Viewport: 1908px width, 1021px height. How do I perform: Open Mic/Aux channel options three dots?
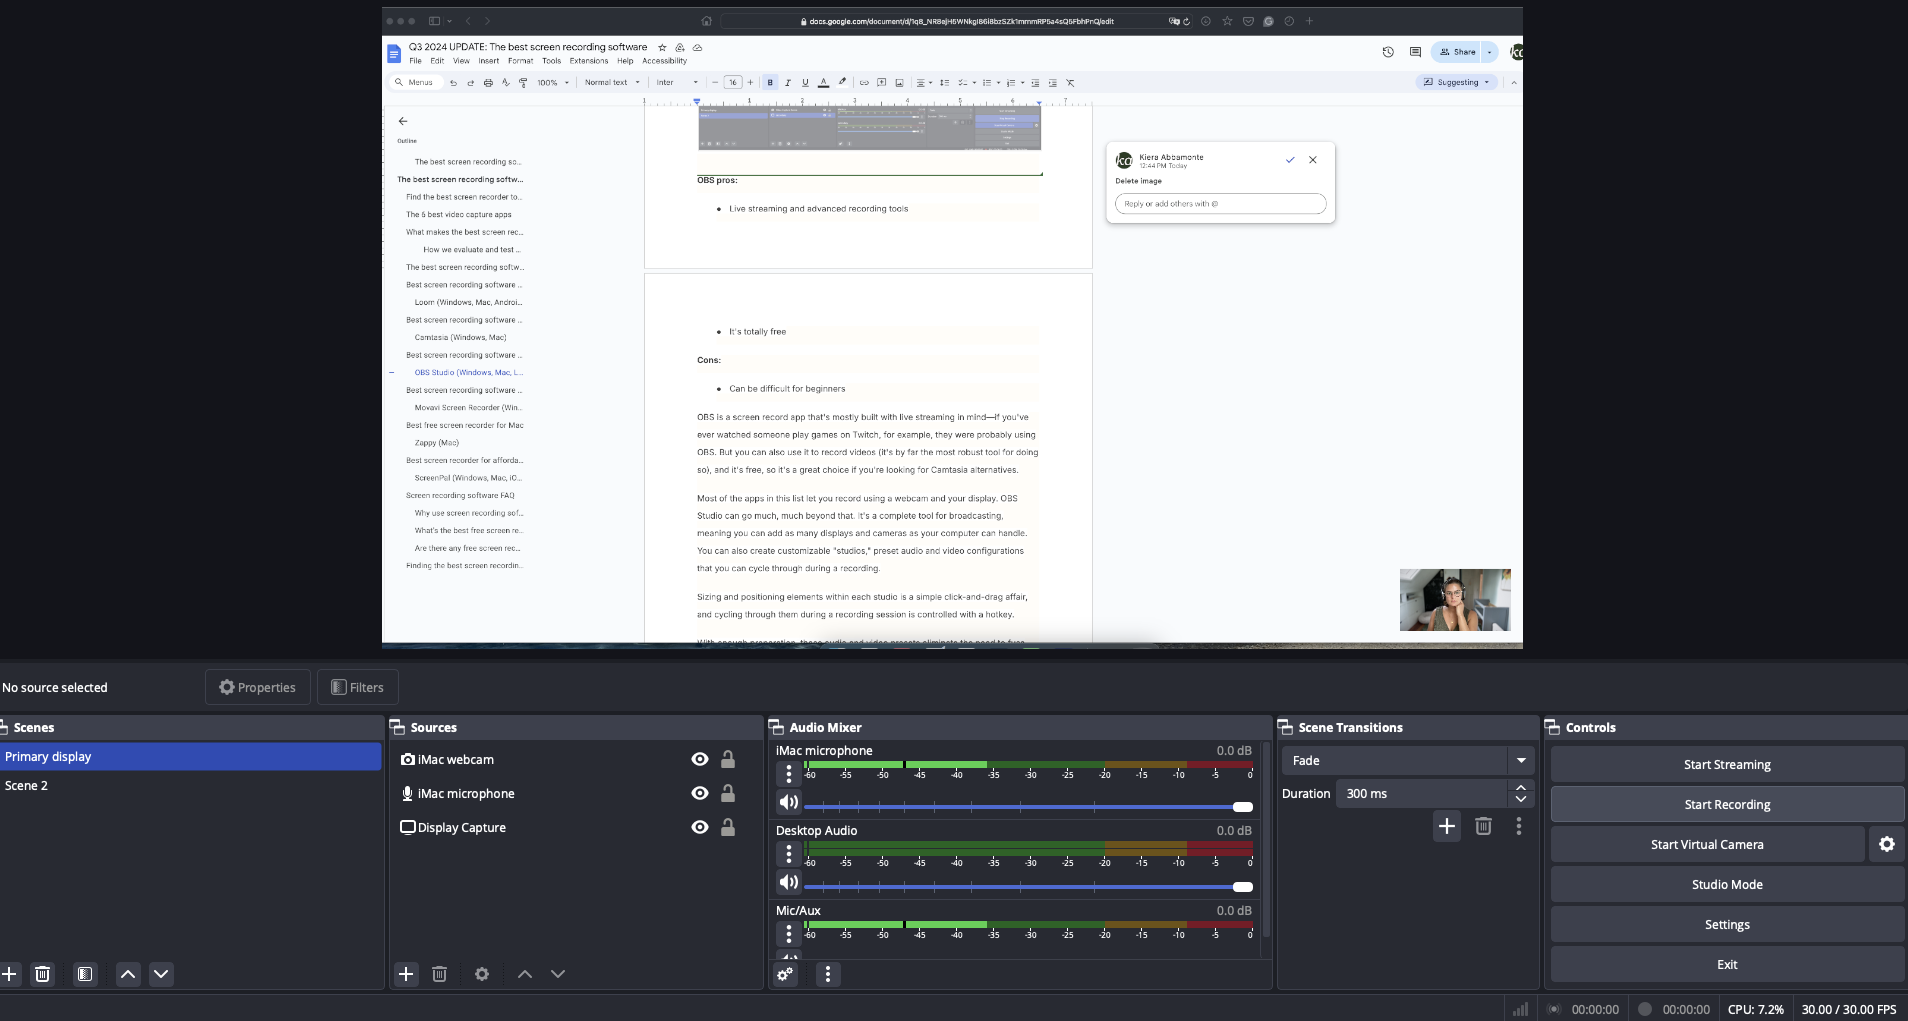(x=789, y=933)
